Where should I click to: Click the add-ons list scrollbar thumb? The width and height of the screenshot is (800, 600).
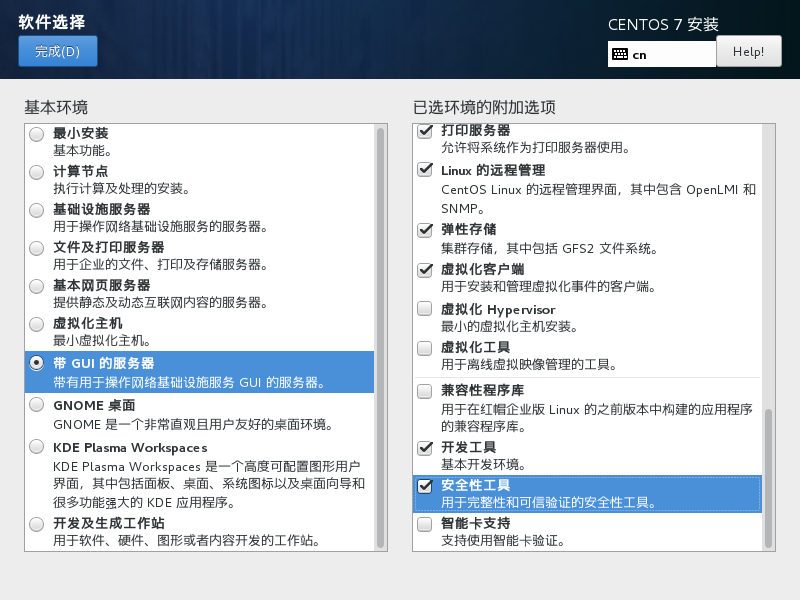tap(768, 478)
